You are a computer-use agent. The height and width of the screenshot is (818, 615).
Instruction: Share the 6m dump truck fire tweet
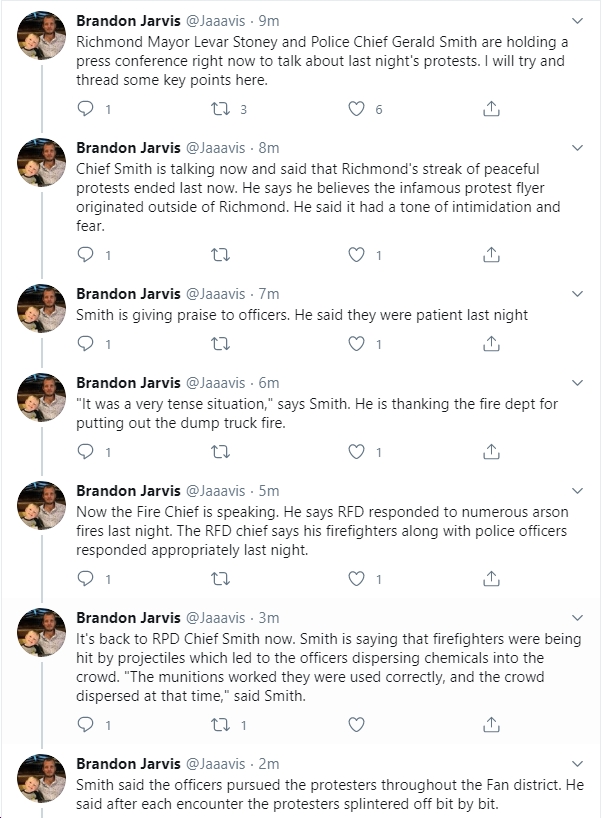491,451
